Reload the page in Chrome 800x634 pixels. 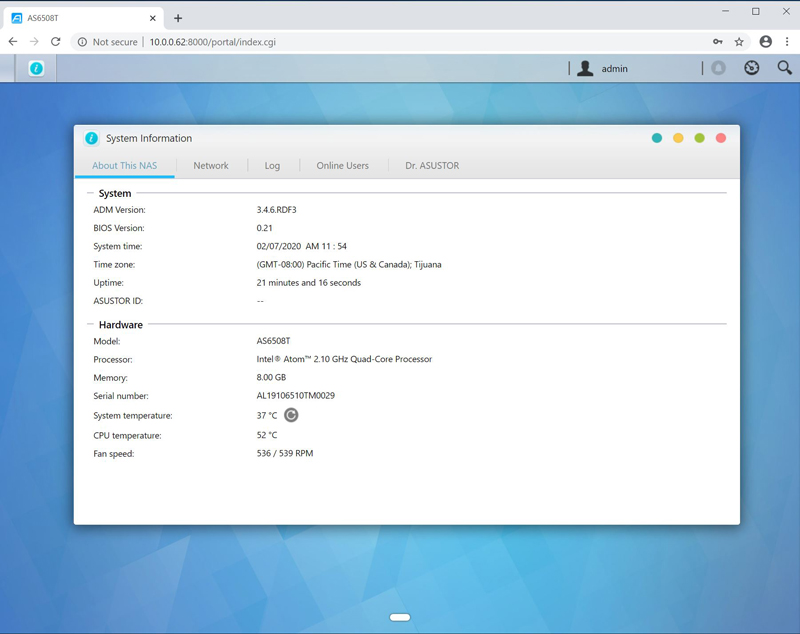click(56, 42)
